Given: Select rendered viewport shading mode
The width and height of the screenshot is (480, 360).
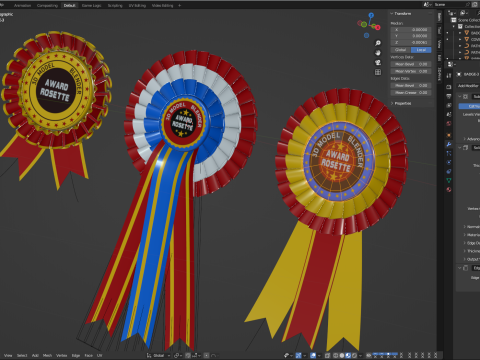Looking at the screenshot, I should click(x=354, y=355).
